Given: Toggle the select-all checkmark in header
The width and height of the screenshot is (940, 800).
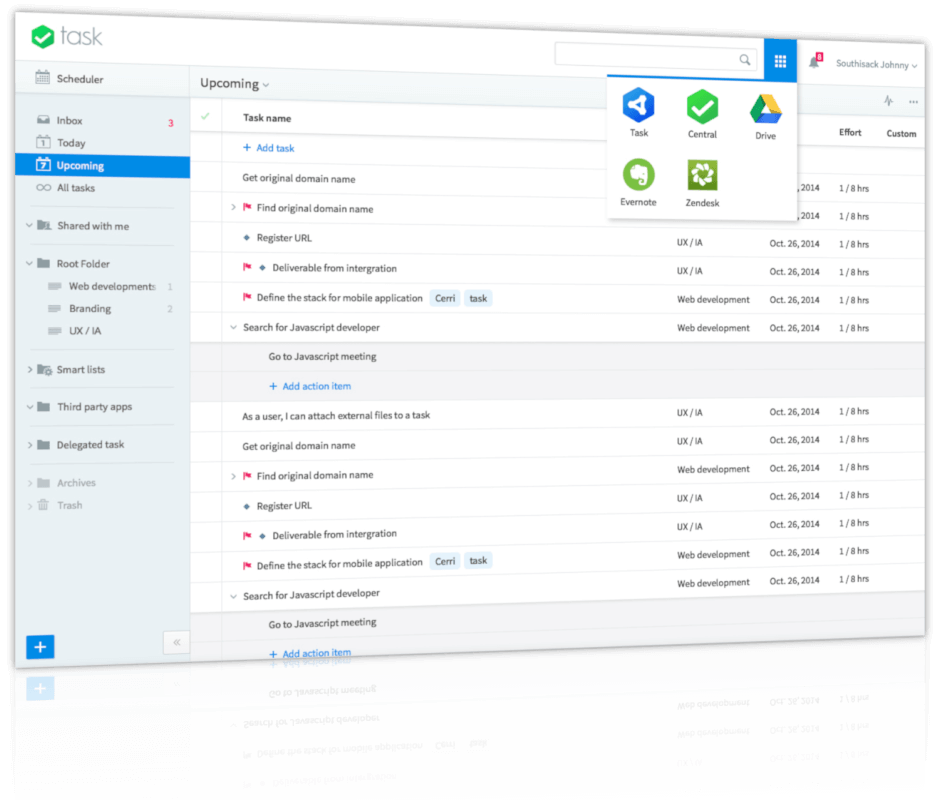Looking at the screenshot, I should pos(206,116).
